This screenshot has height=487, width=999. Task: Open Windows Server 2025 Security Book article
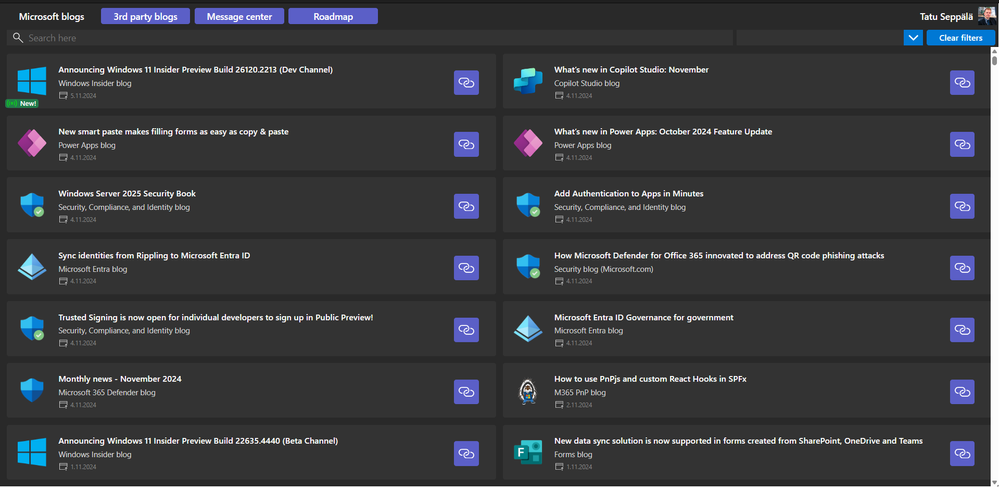pos(127,193)
